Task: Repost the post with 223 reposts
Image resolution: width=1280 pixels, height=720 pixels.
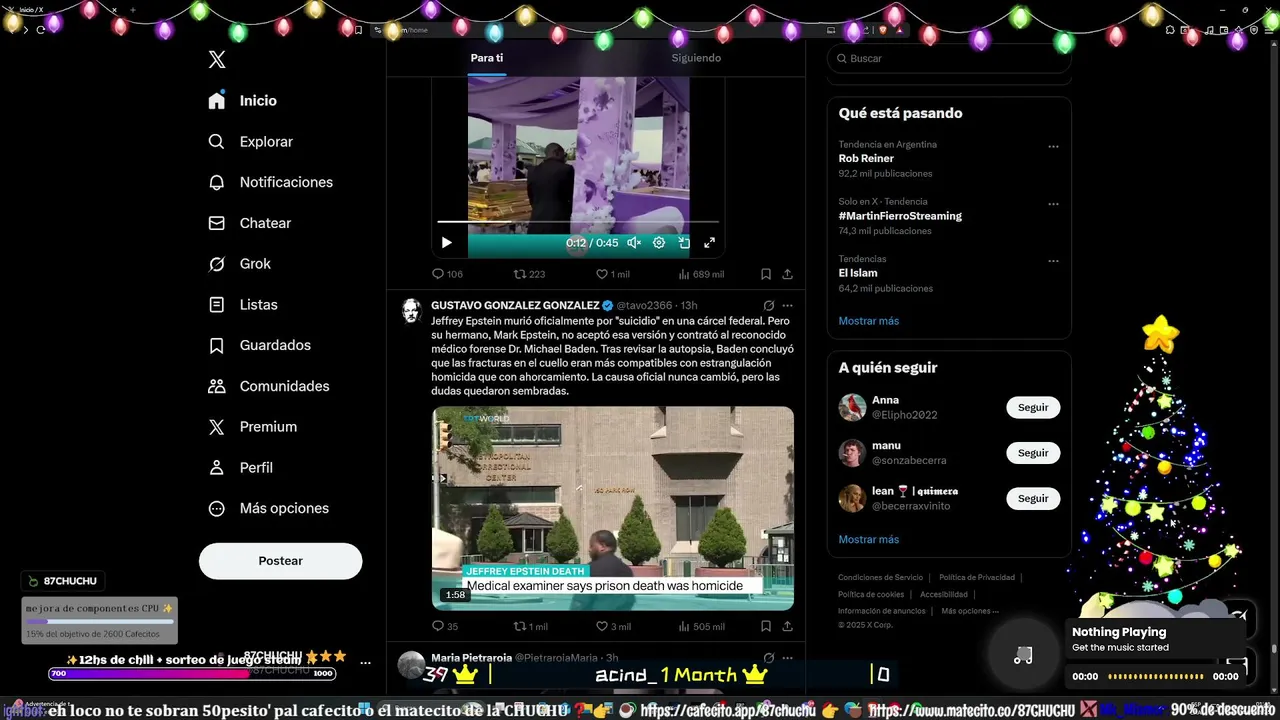Action: point(529,274)
